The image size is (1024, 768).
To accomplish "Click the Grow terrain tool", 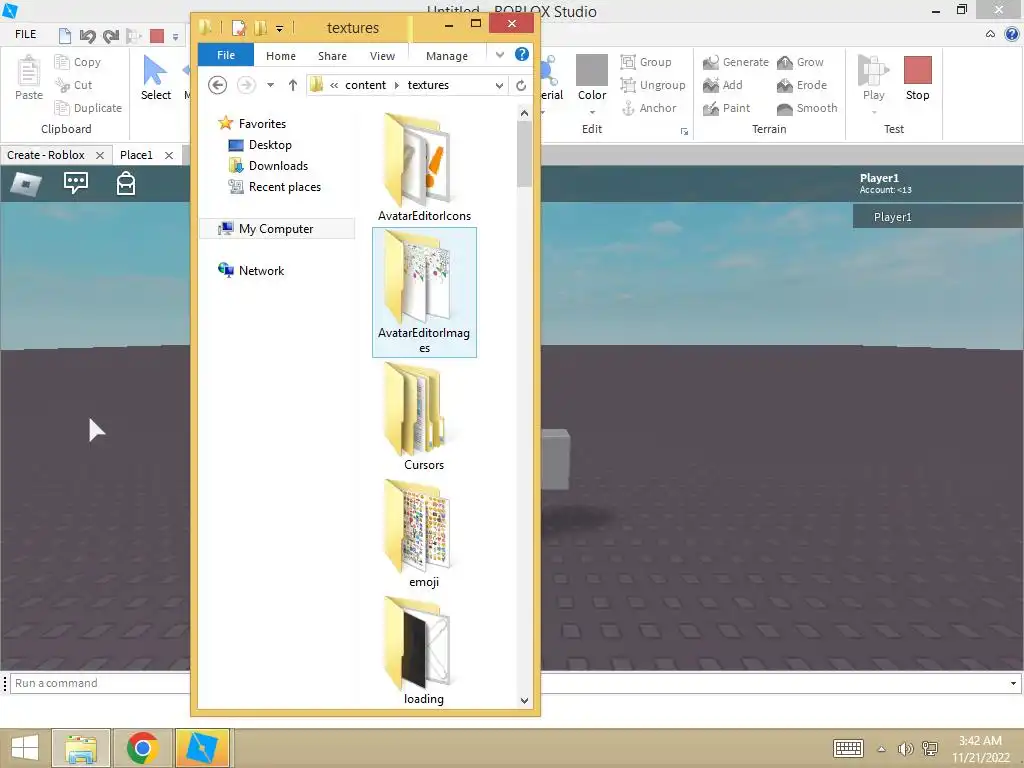I will click(800, 62).
